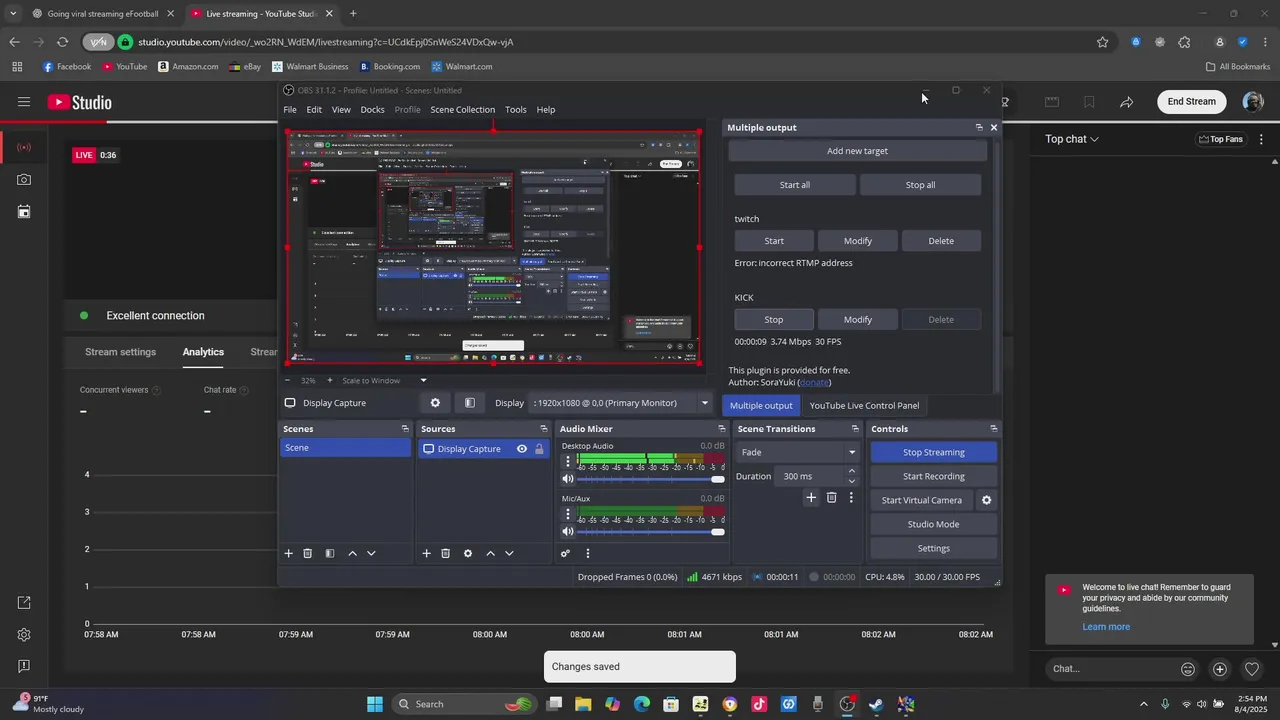The width and height of the screenshot is (1280, 720).
Task: Open Scale to Window preview dropdown
Action: 385,380
